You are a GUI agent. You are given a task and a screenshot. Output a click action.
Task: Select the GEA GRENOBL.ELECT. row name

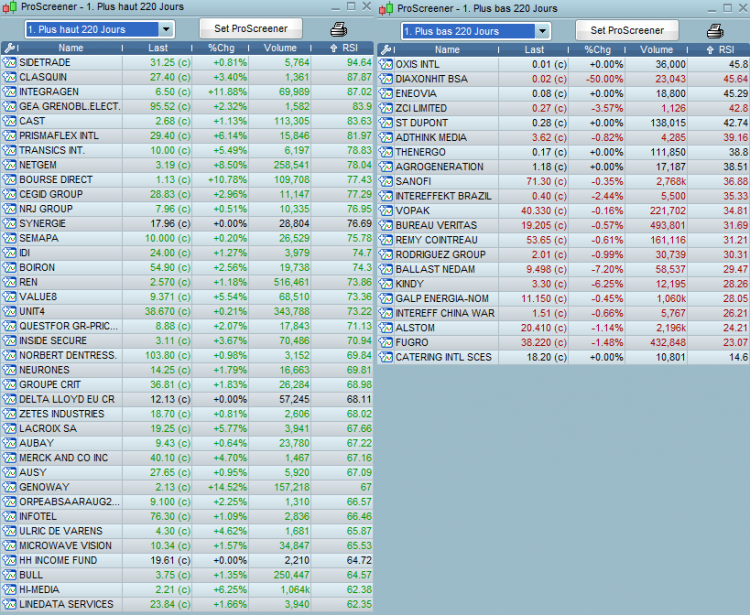tap(70, 107)
